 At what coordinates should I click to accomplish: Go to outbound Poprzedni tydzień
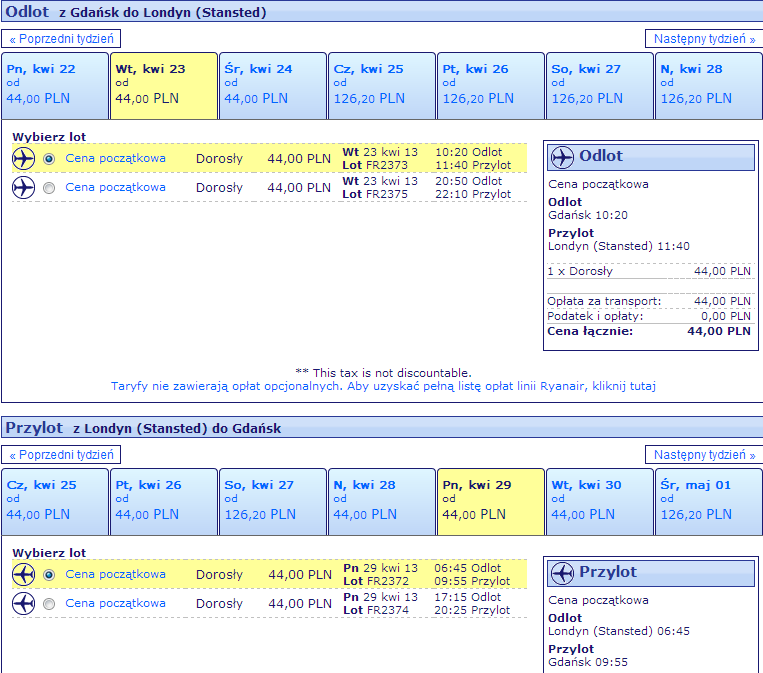pos(61,39)
